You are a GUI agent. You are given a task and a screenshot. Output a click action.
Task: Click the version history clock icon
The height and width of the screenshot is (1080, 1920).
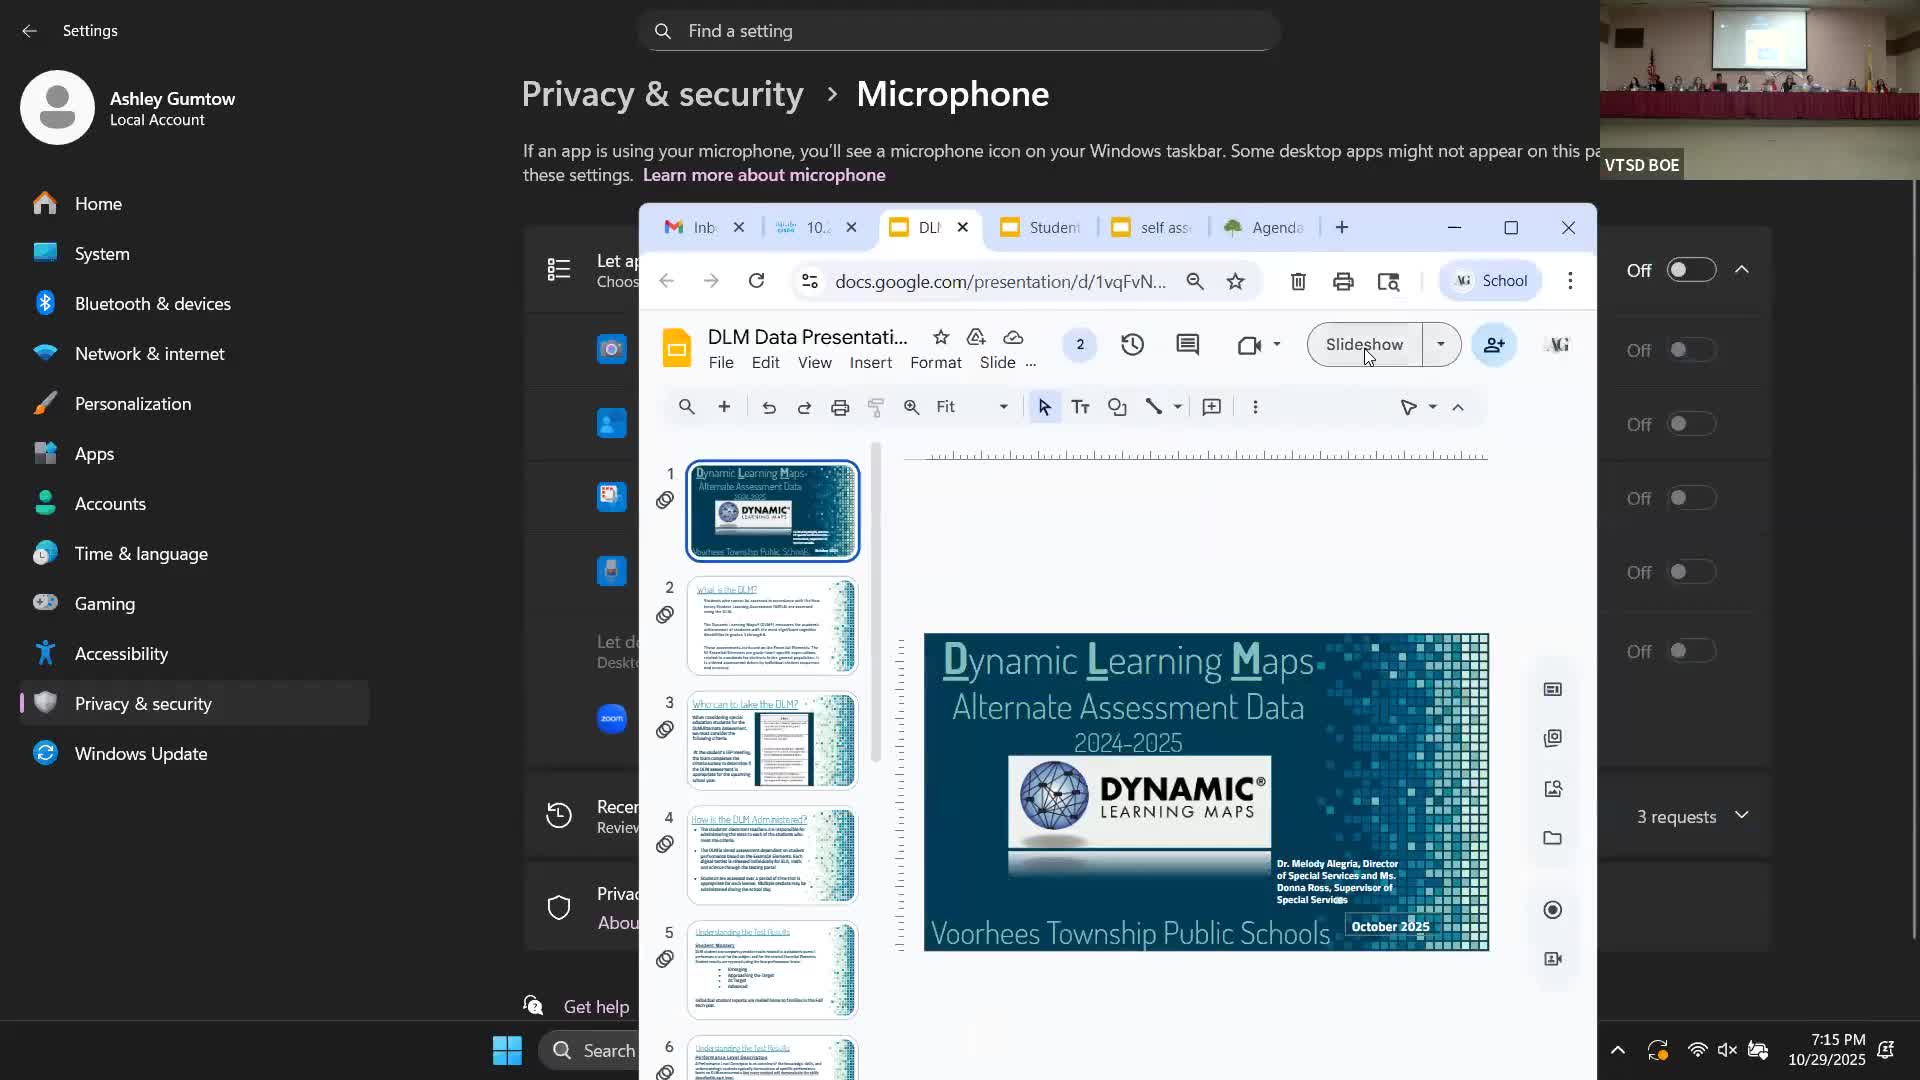pyautogui.click(x=1132, y=345)
